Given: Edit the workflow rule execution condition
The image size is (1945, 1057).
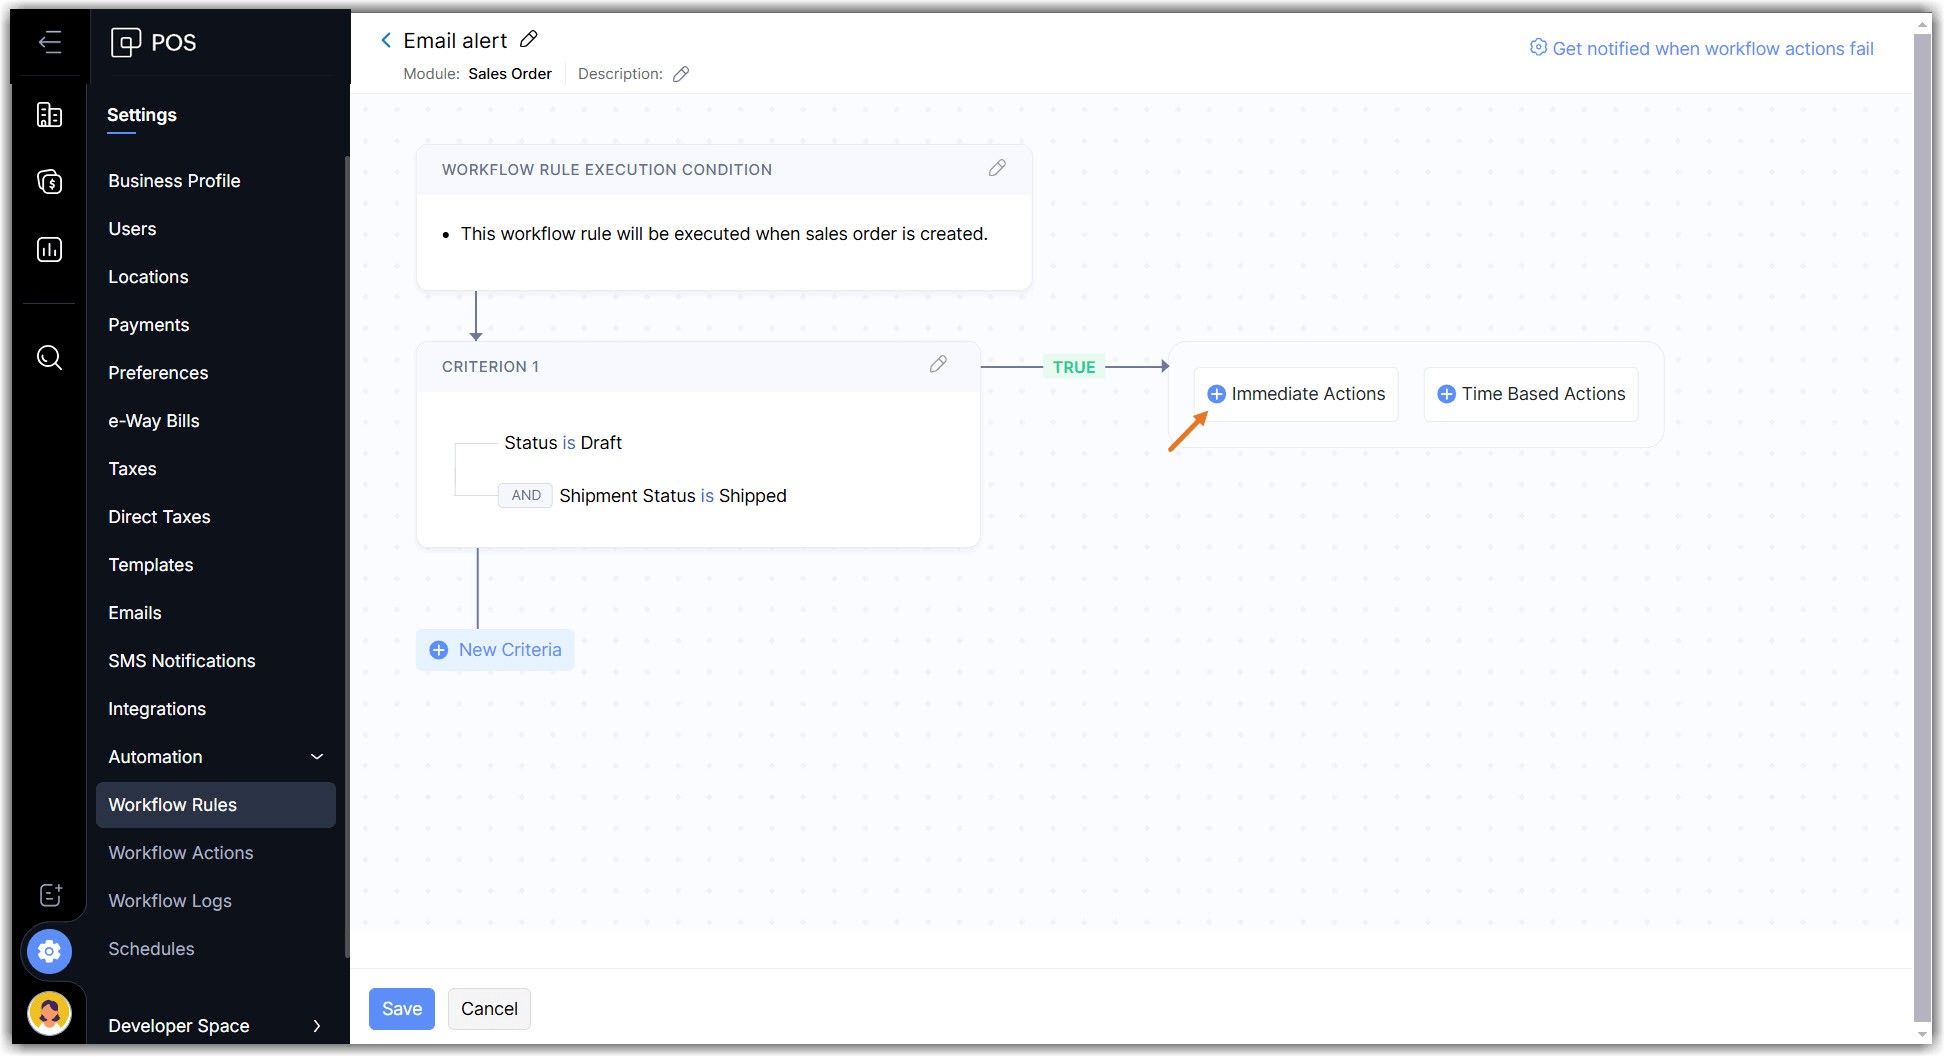Looking at the screenshot, I should point(997,169).
